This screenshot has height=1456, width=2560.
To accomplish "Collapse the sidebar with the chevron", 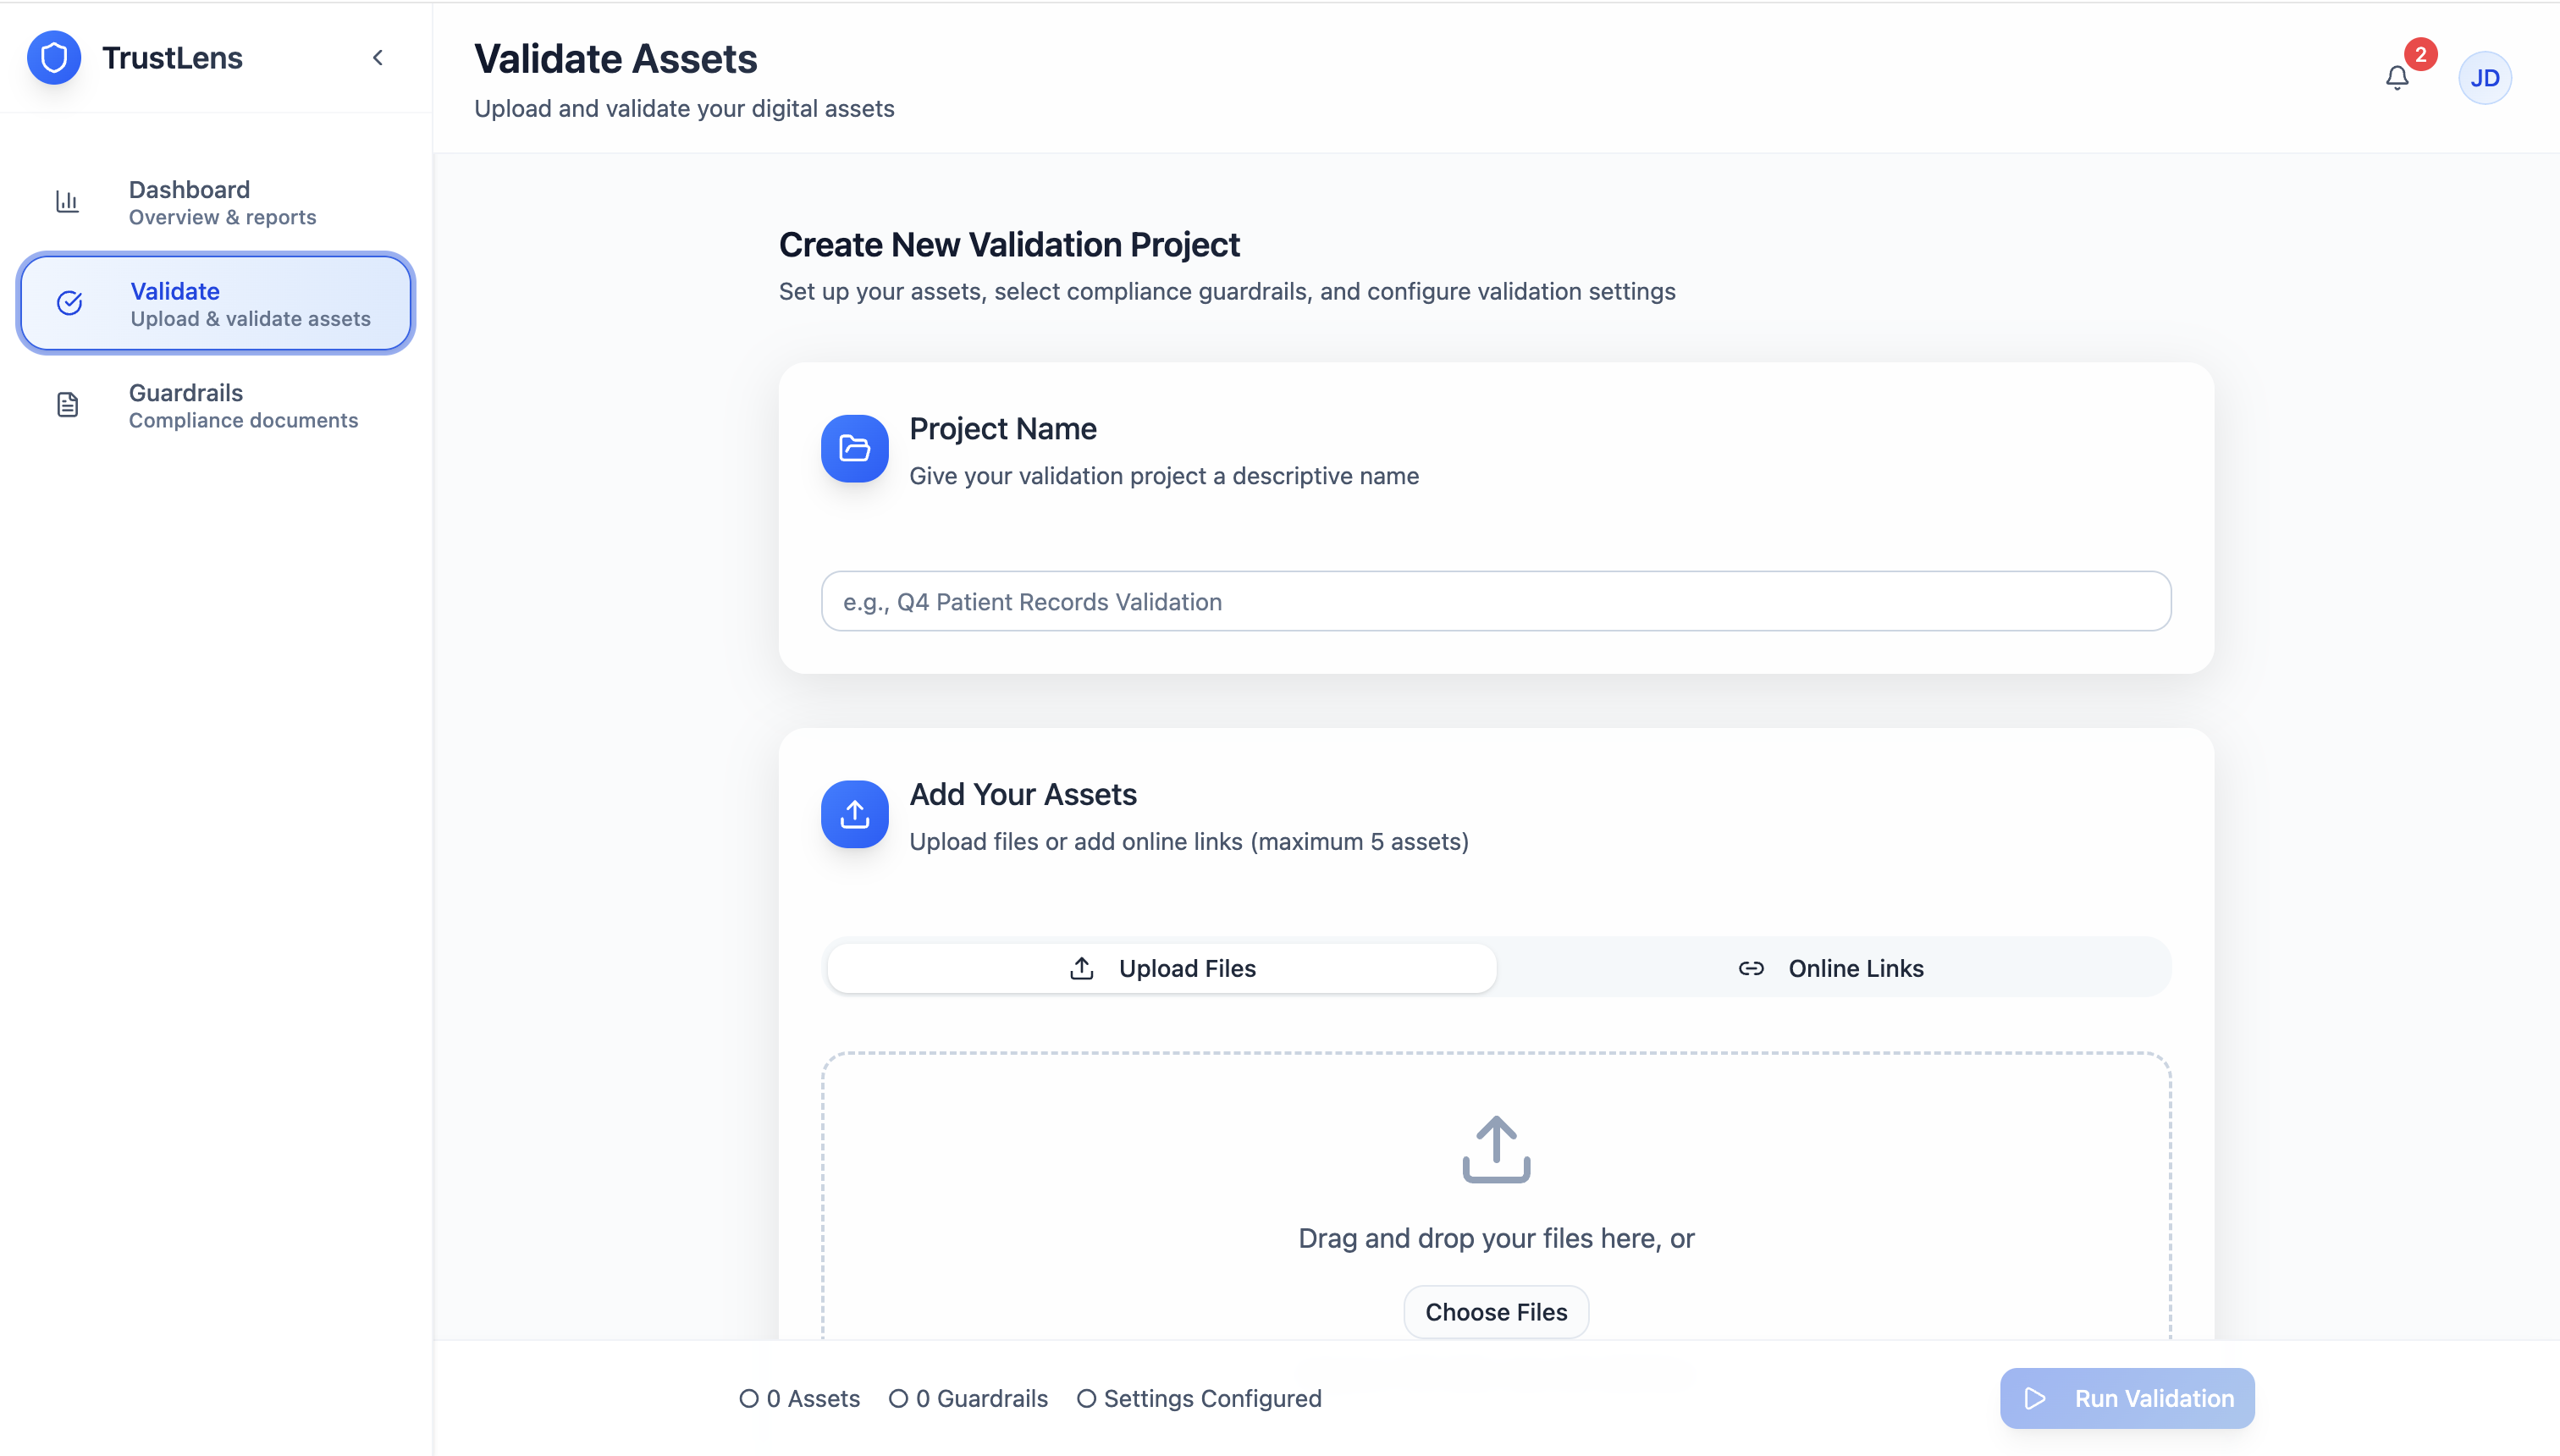I will pos(378,58).
